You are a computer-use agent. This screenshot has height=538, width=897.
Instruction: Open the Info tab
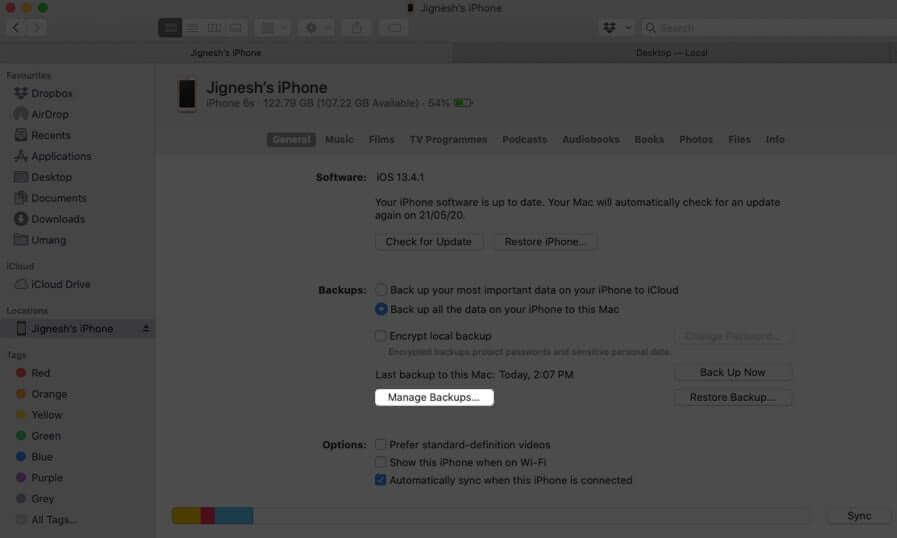[775, 140]
